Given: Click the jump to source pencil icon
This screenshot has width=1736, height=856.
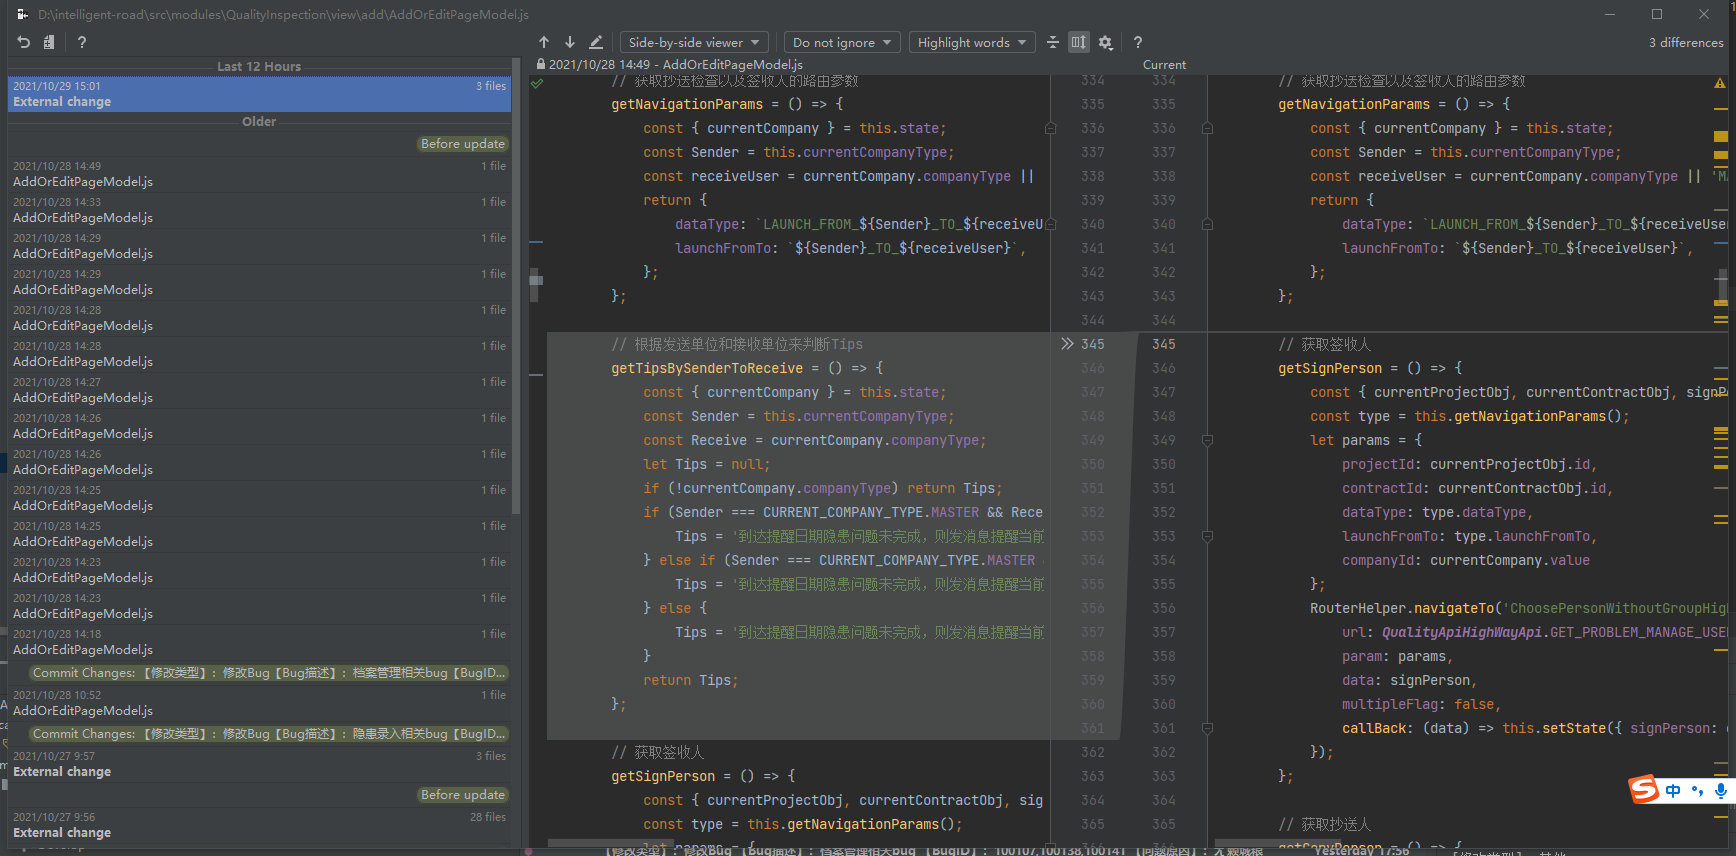Looking at the screenshot, I should pos(596,42).
